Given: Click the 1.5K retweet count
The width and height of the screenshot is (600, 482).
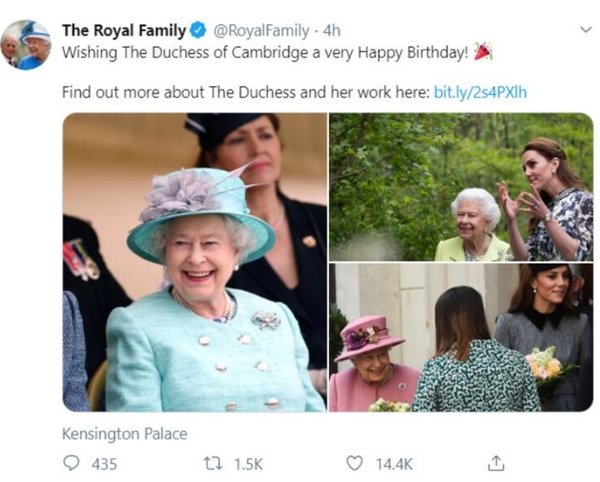Looking at the screenshot, I should (248, 464).
